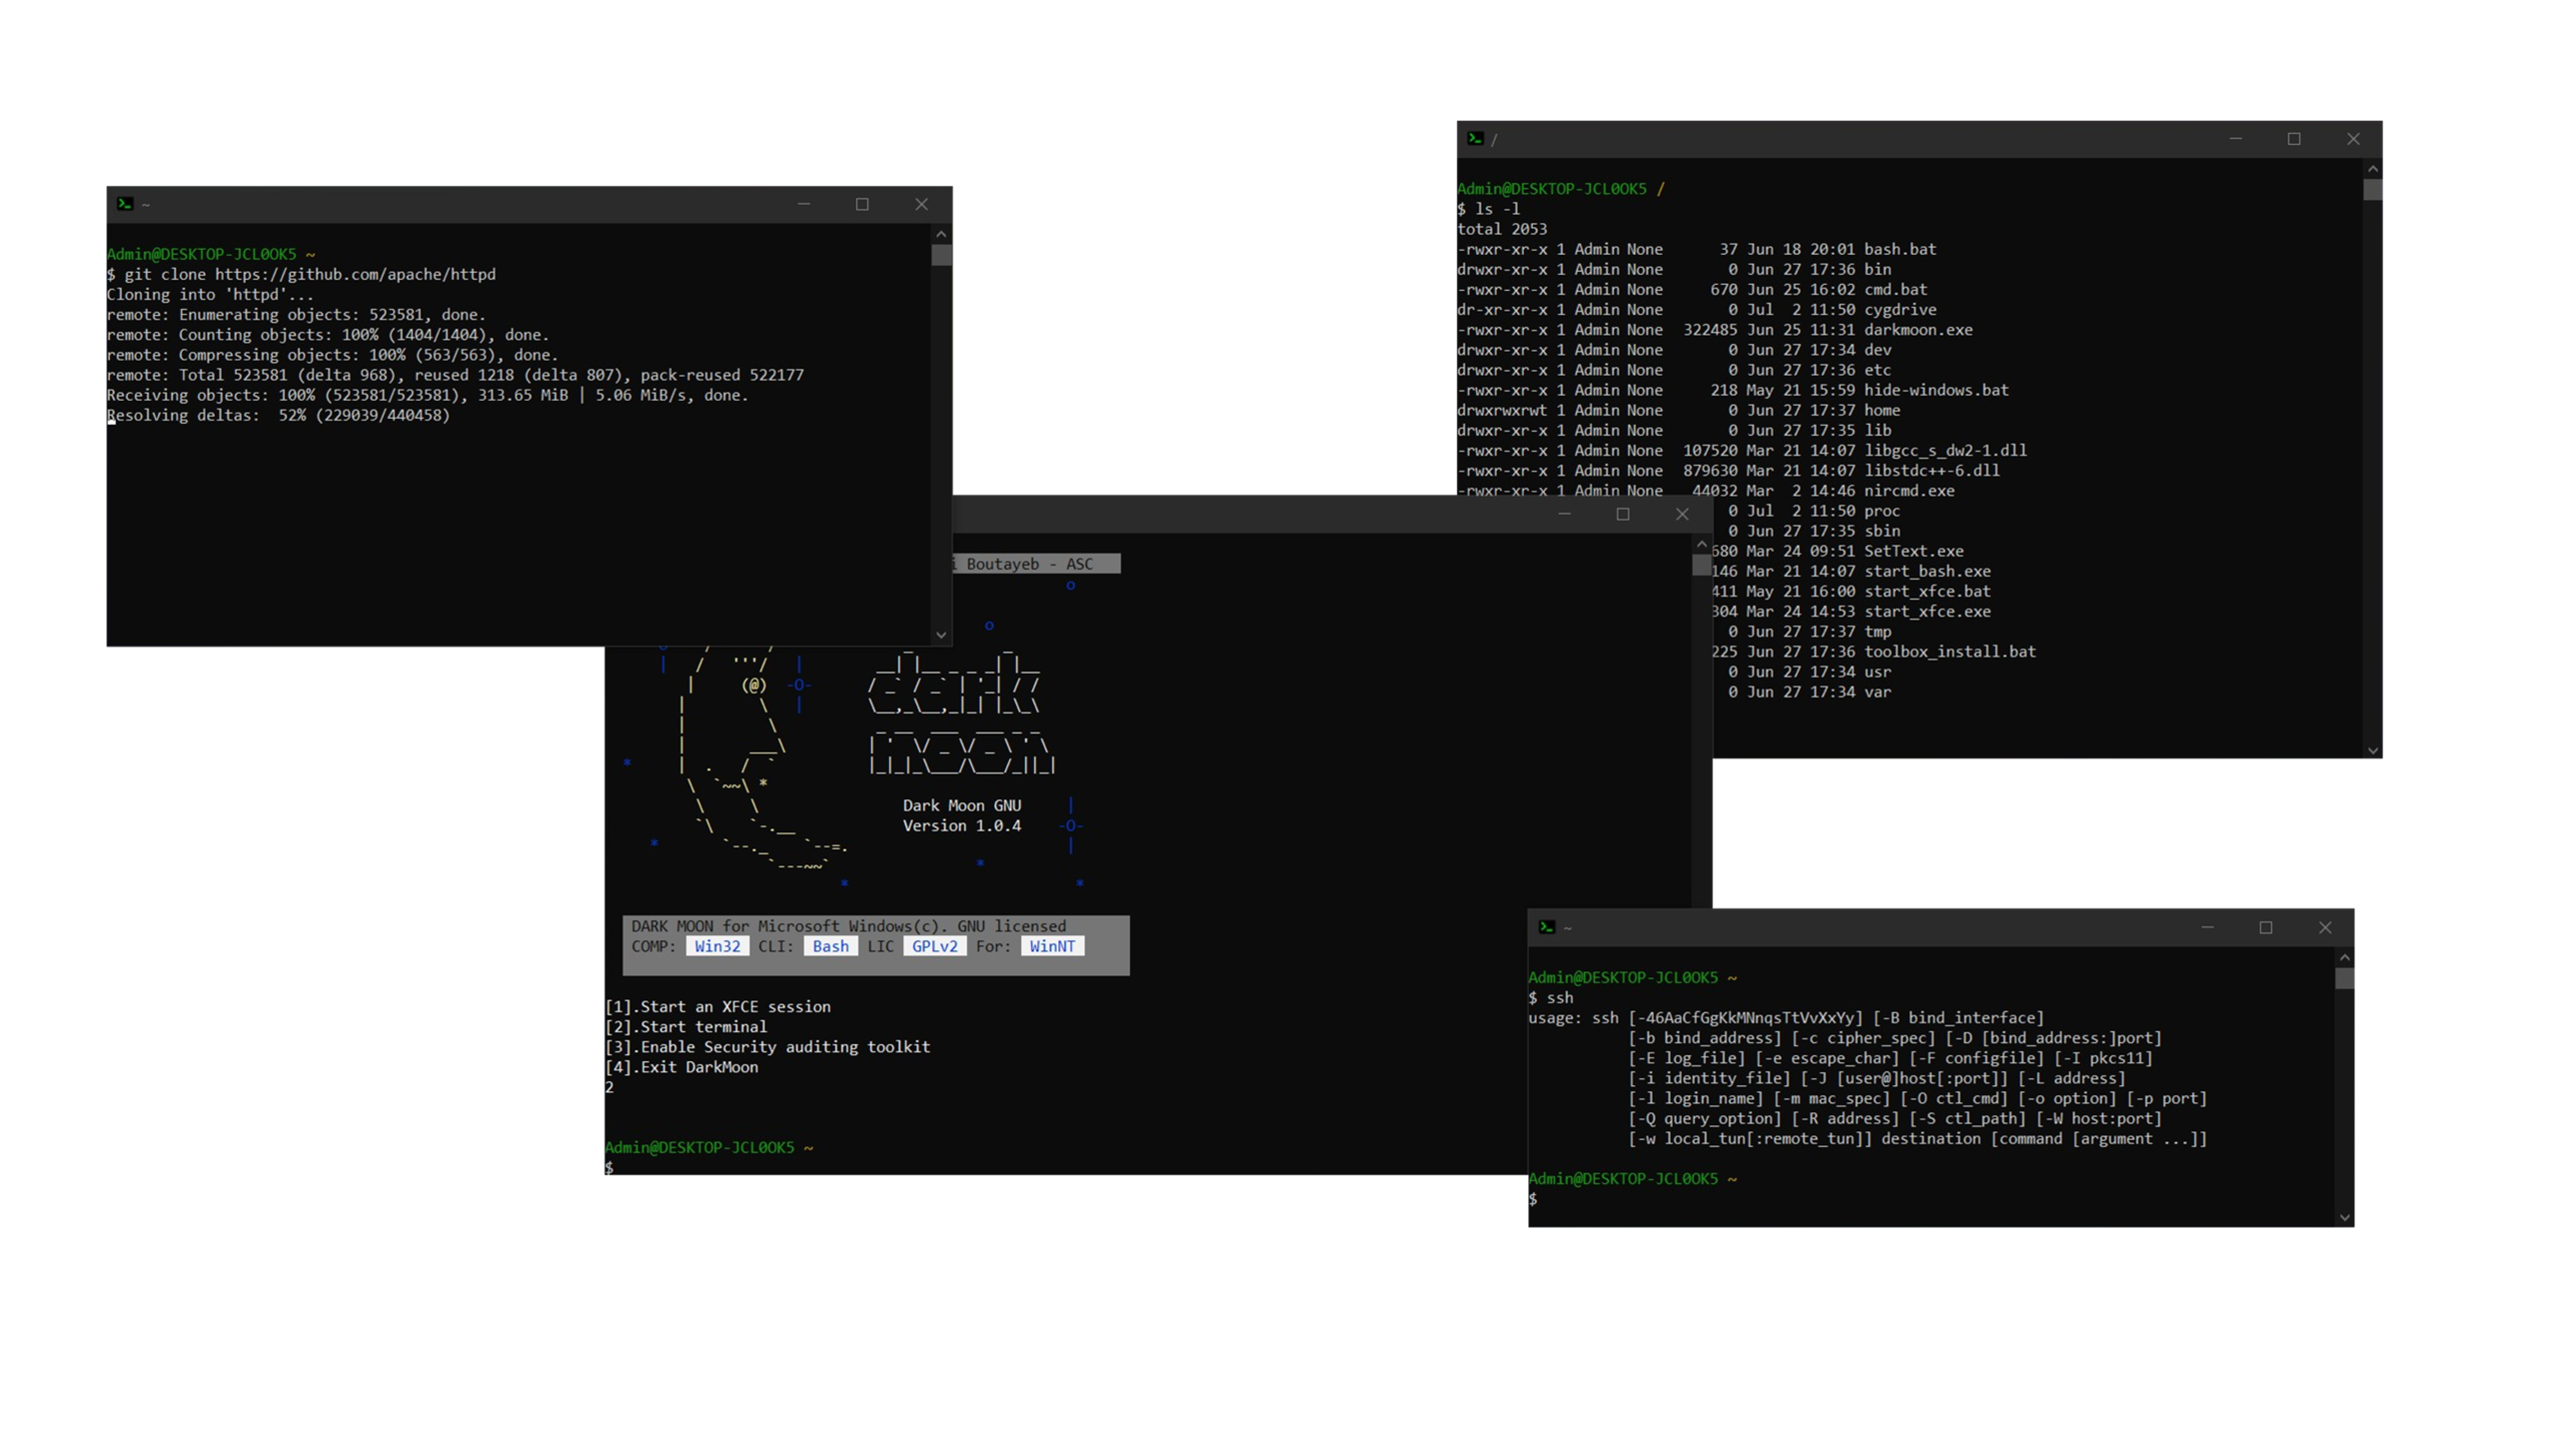
Task: Click scrollbar thumb in DarkMoon terminal
Action: point(1701,565)
